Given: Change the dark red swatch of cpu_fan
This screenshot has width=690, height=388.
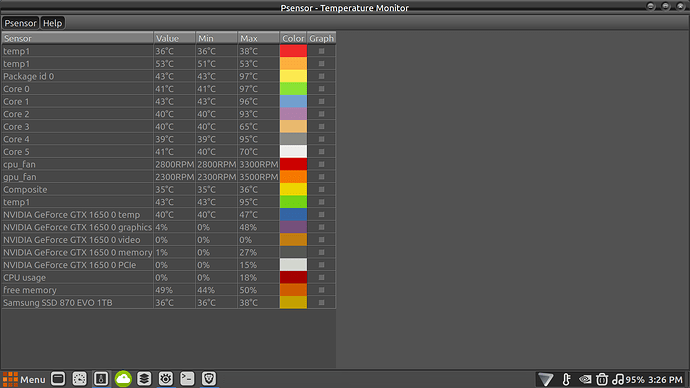Looking at the screenshot, I should point(293,165).
